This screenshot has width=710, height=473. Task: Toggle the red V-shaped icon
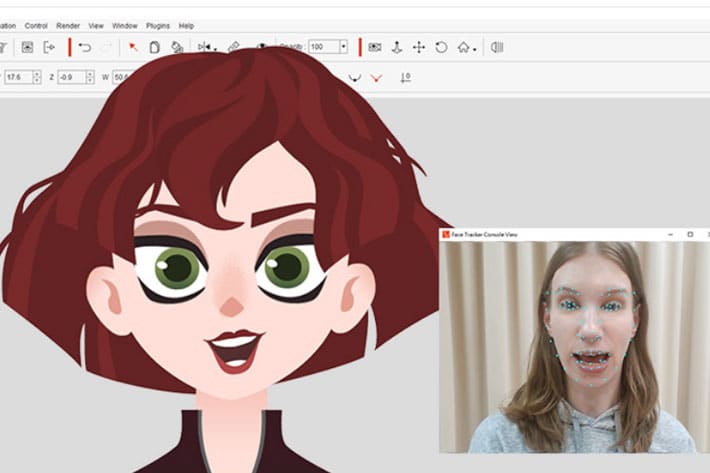(377, 77)
